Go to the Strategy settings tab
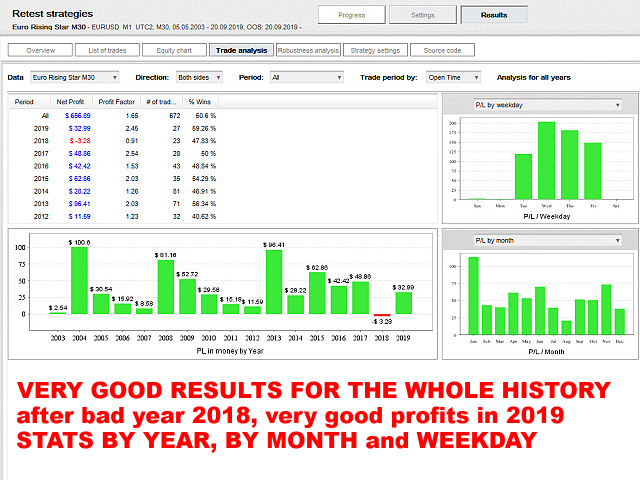 tap(376, 49)
